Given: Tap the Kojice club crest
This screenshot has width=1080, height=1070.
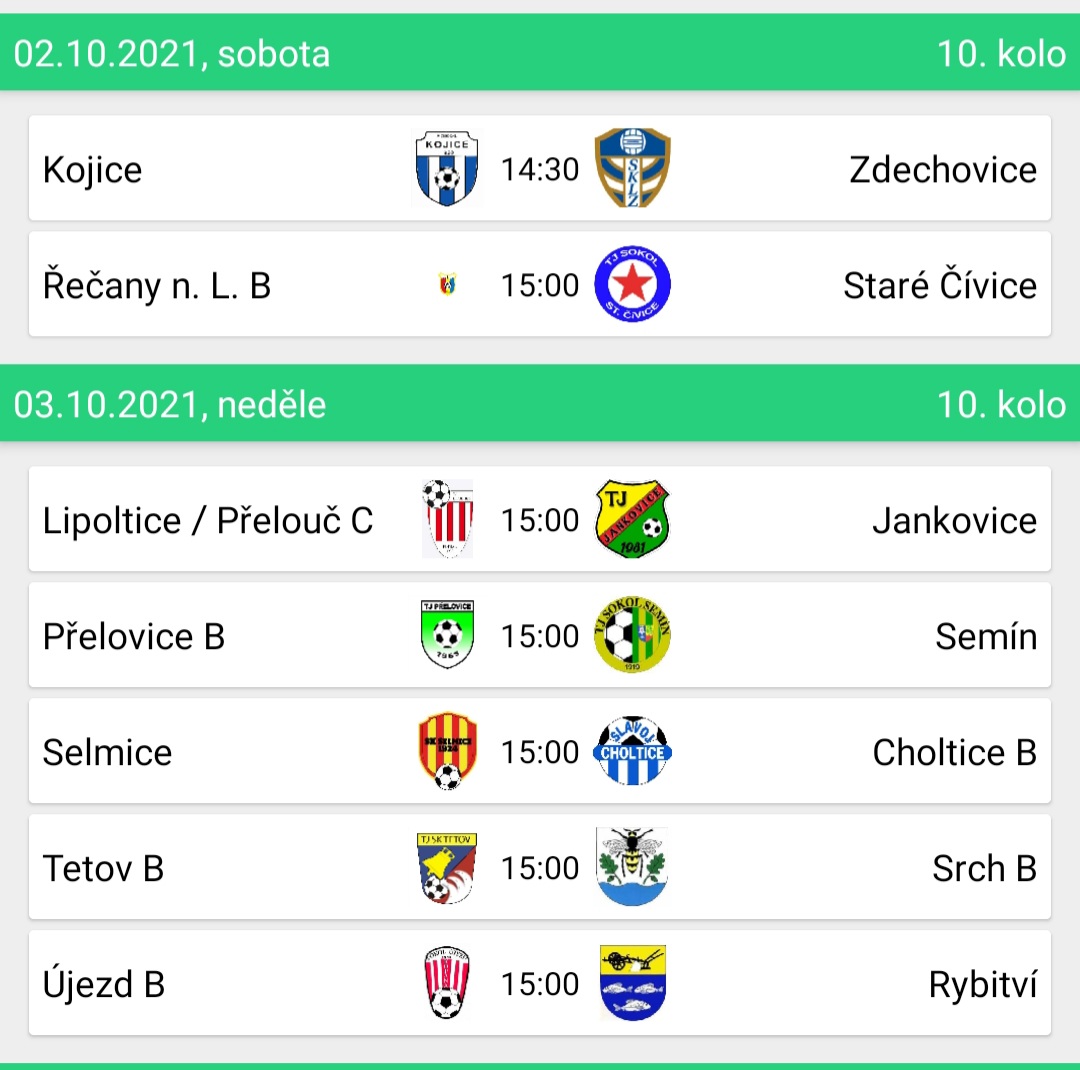Looking at the screenshot, I should (447, 169).
